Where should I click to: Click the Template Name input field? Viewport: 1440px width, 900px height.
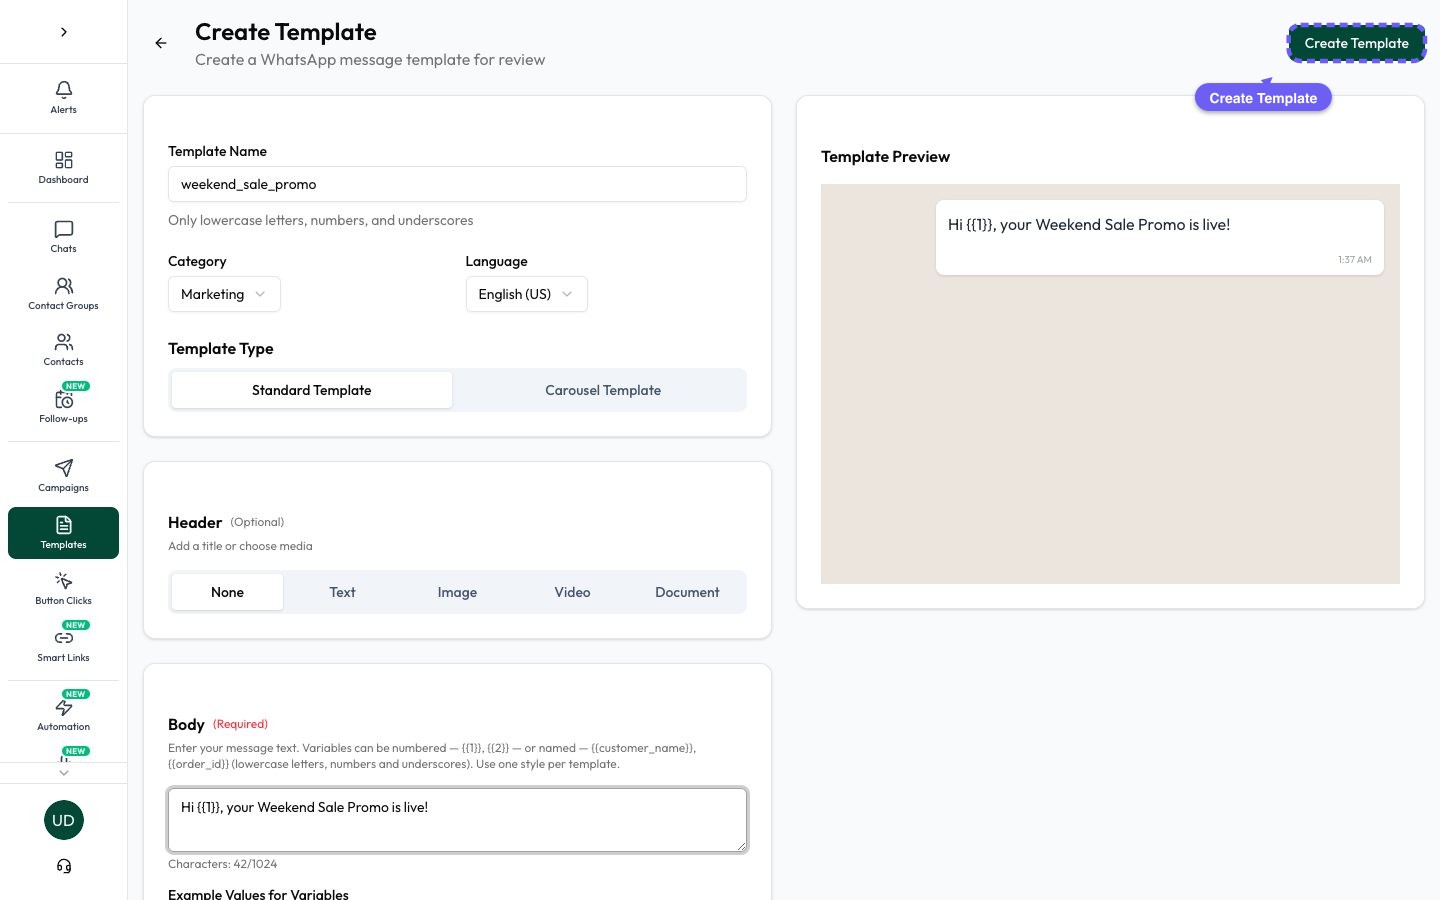(457, 184)
